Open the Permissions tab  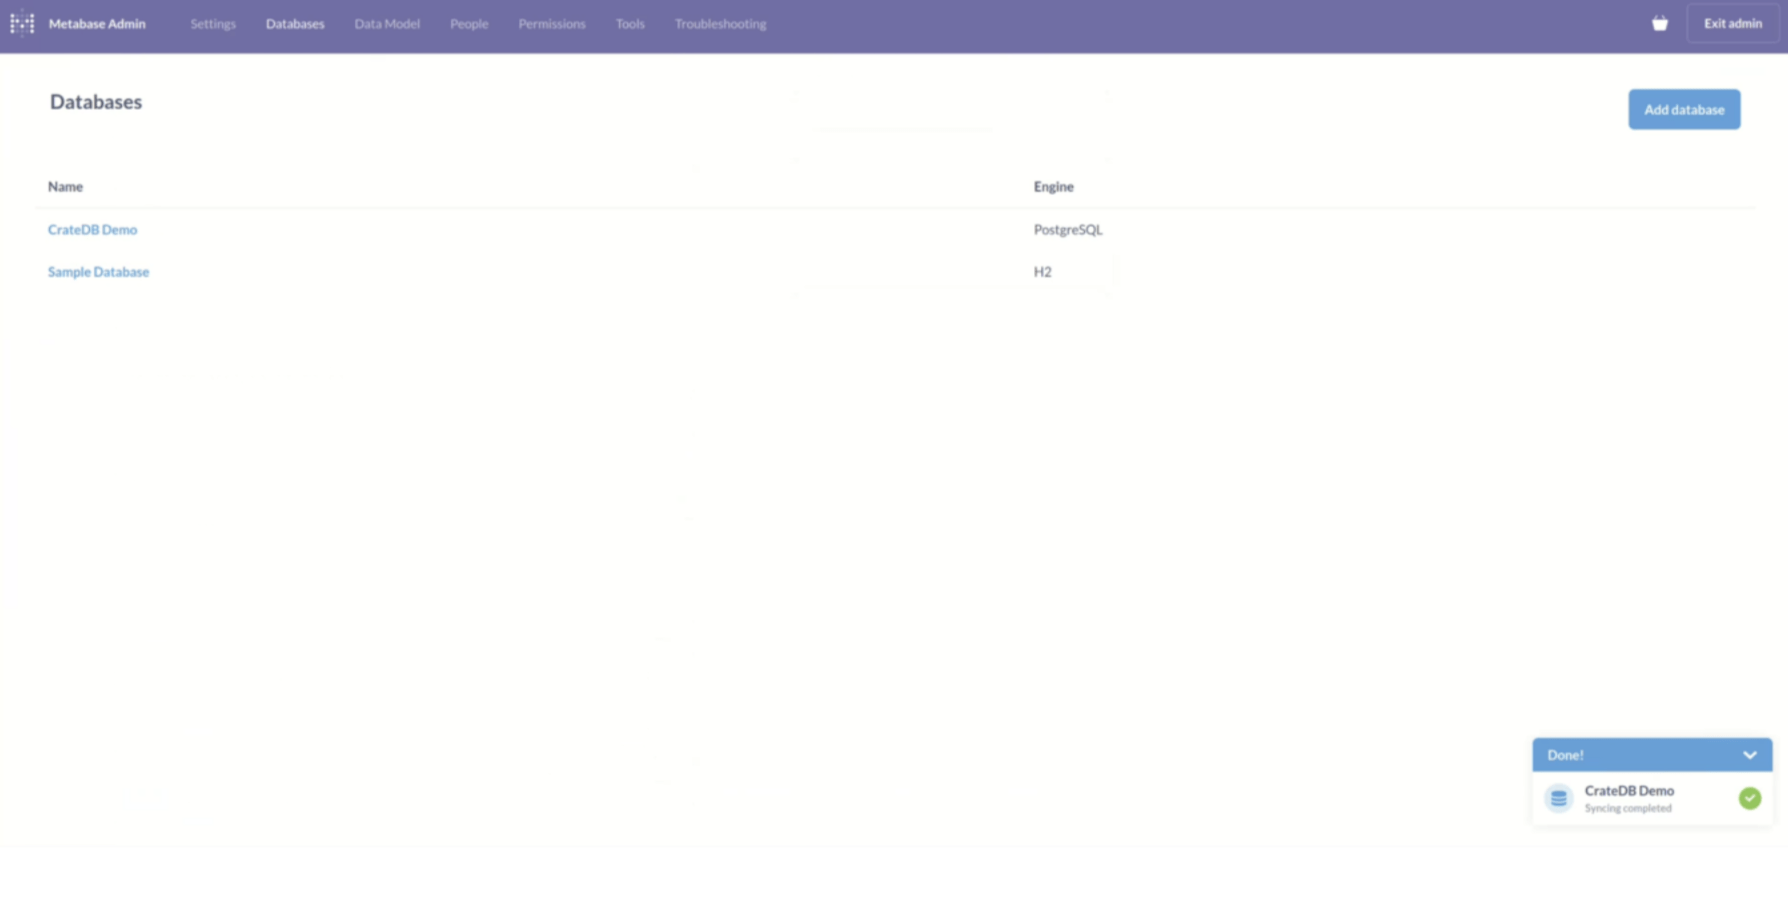point(552,24)
